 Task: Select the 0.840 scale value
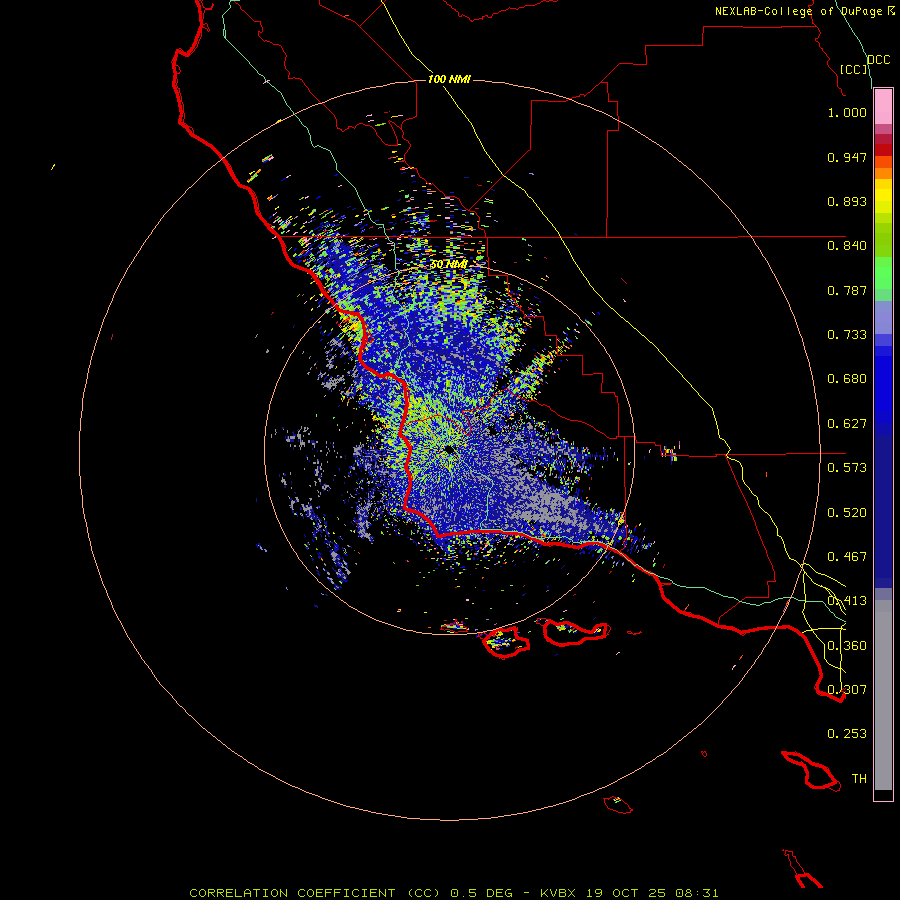tap(847, 246)
